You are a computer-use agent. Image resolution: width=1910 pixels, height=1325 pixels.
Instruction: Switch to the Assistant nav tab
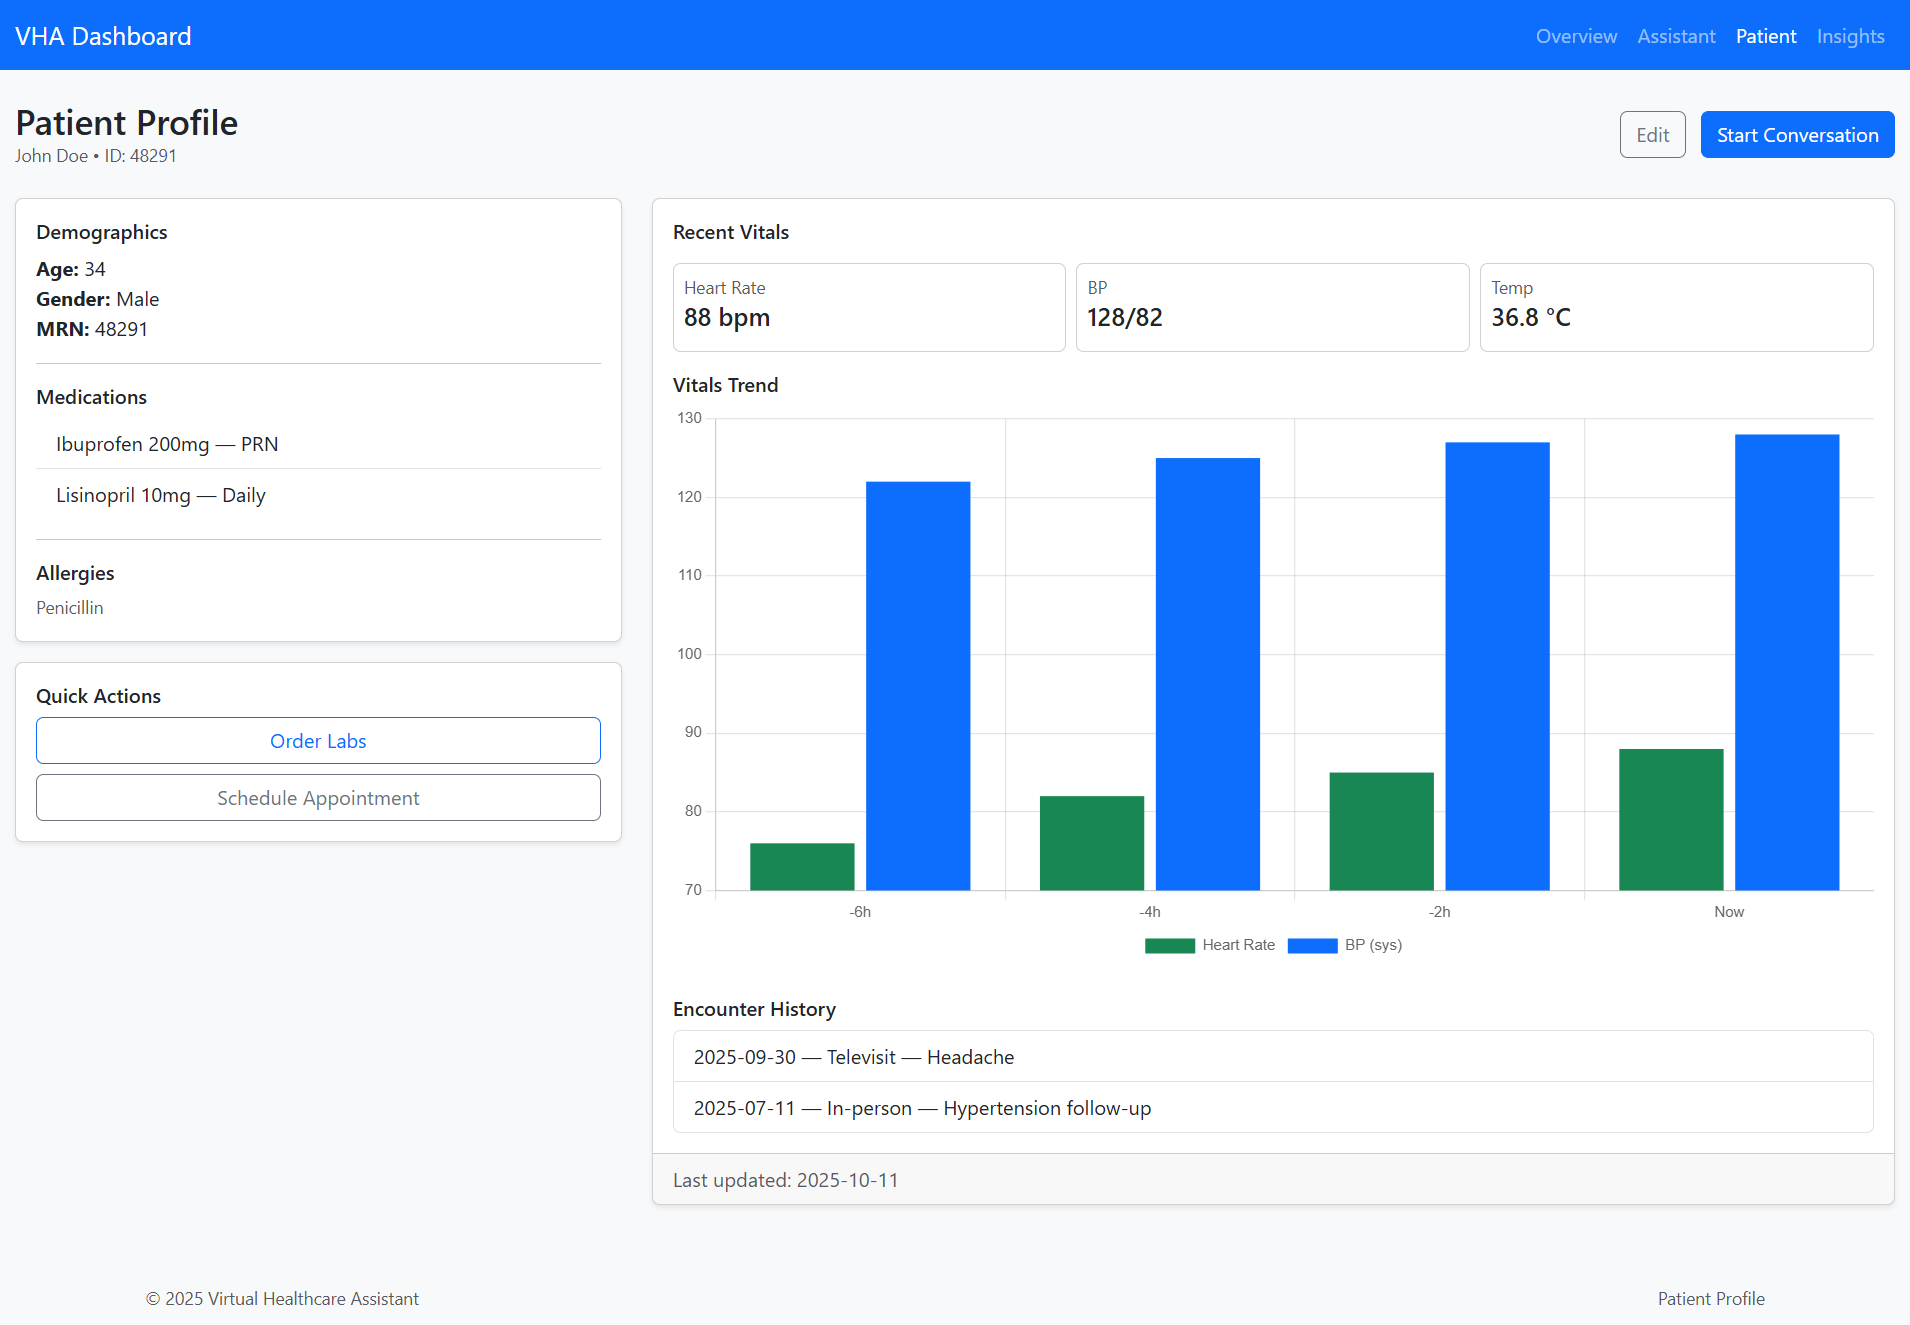tap(1676, 36)
